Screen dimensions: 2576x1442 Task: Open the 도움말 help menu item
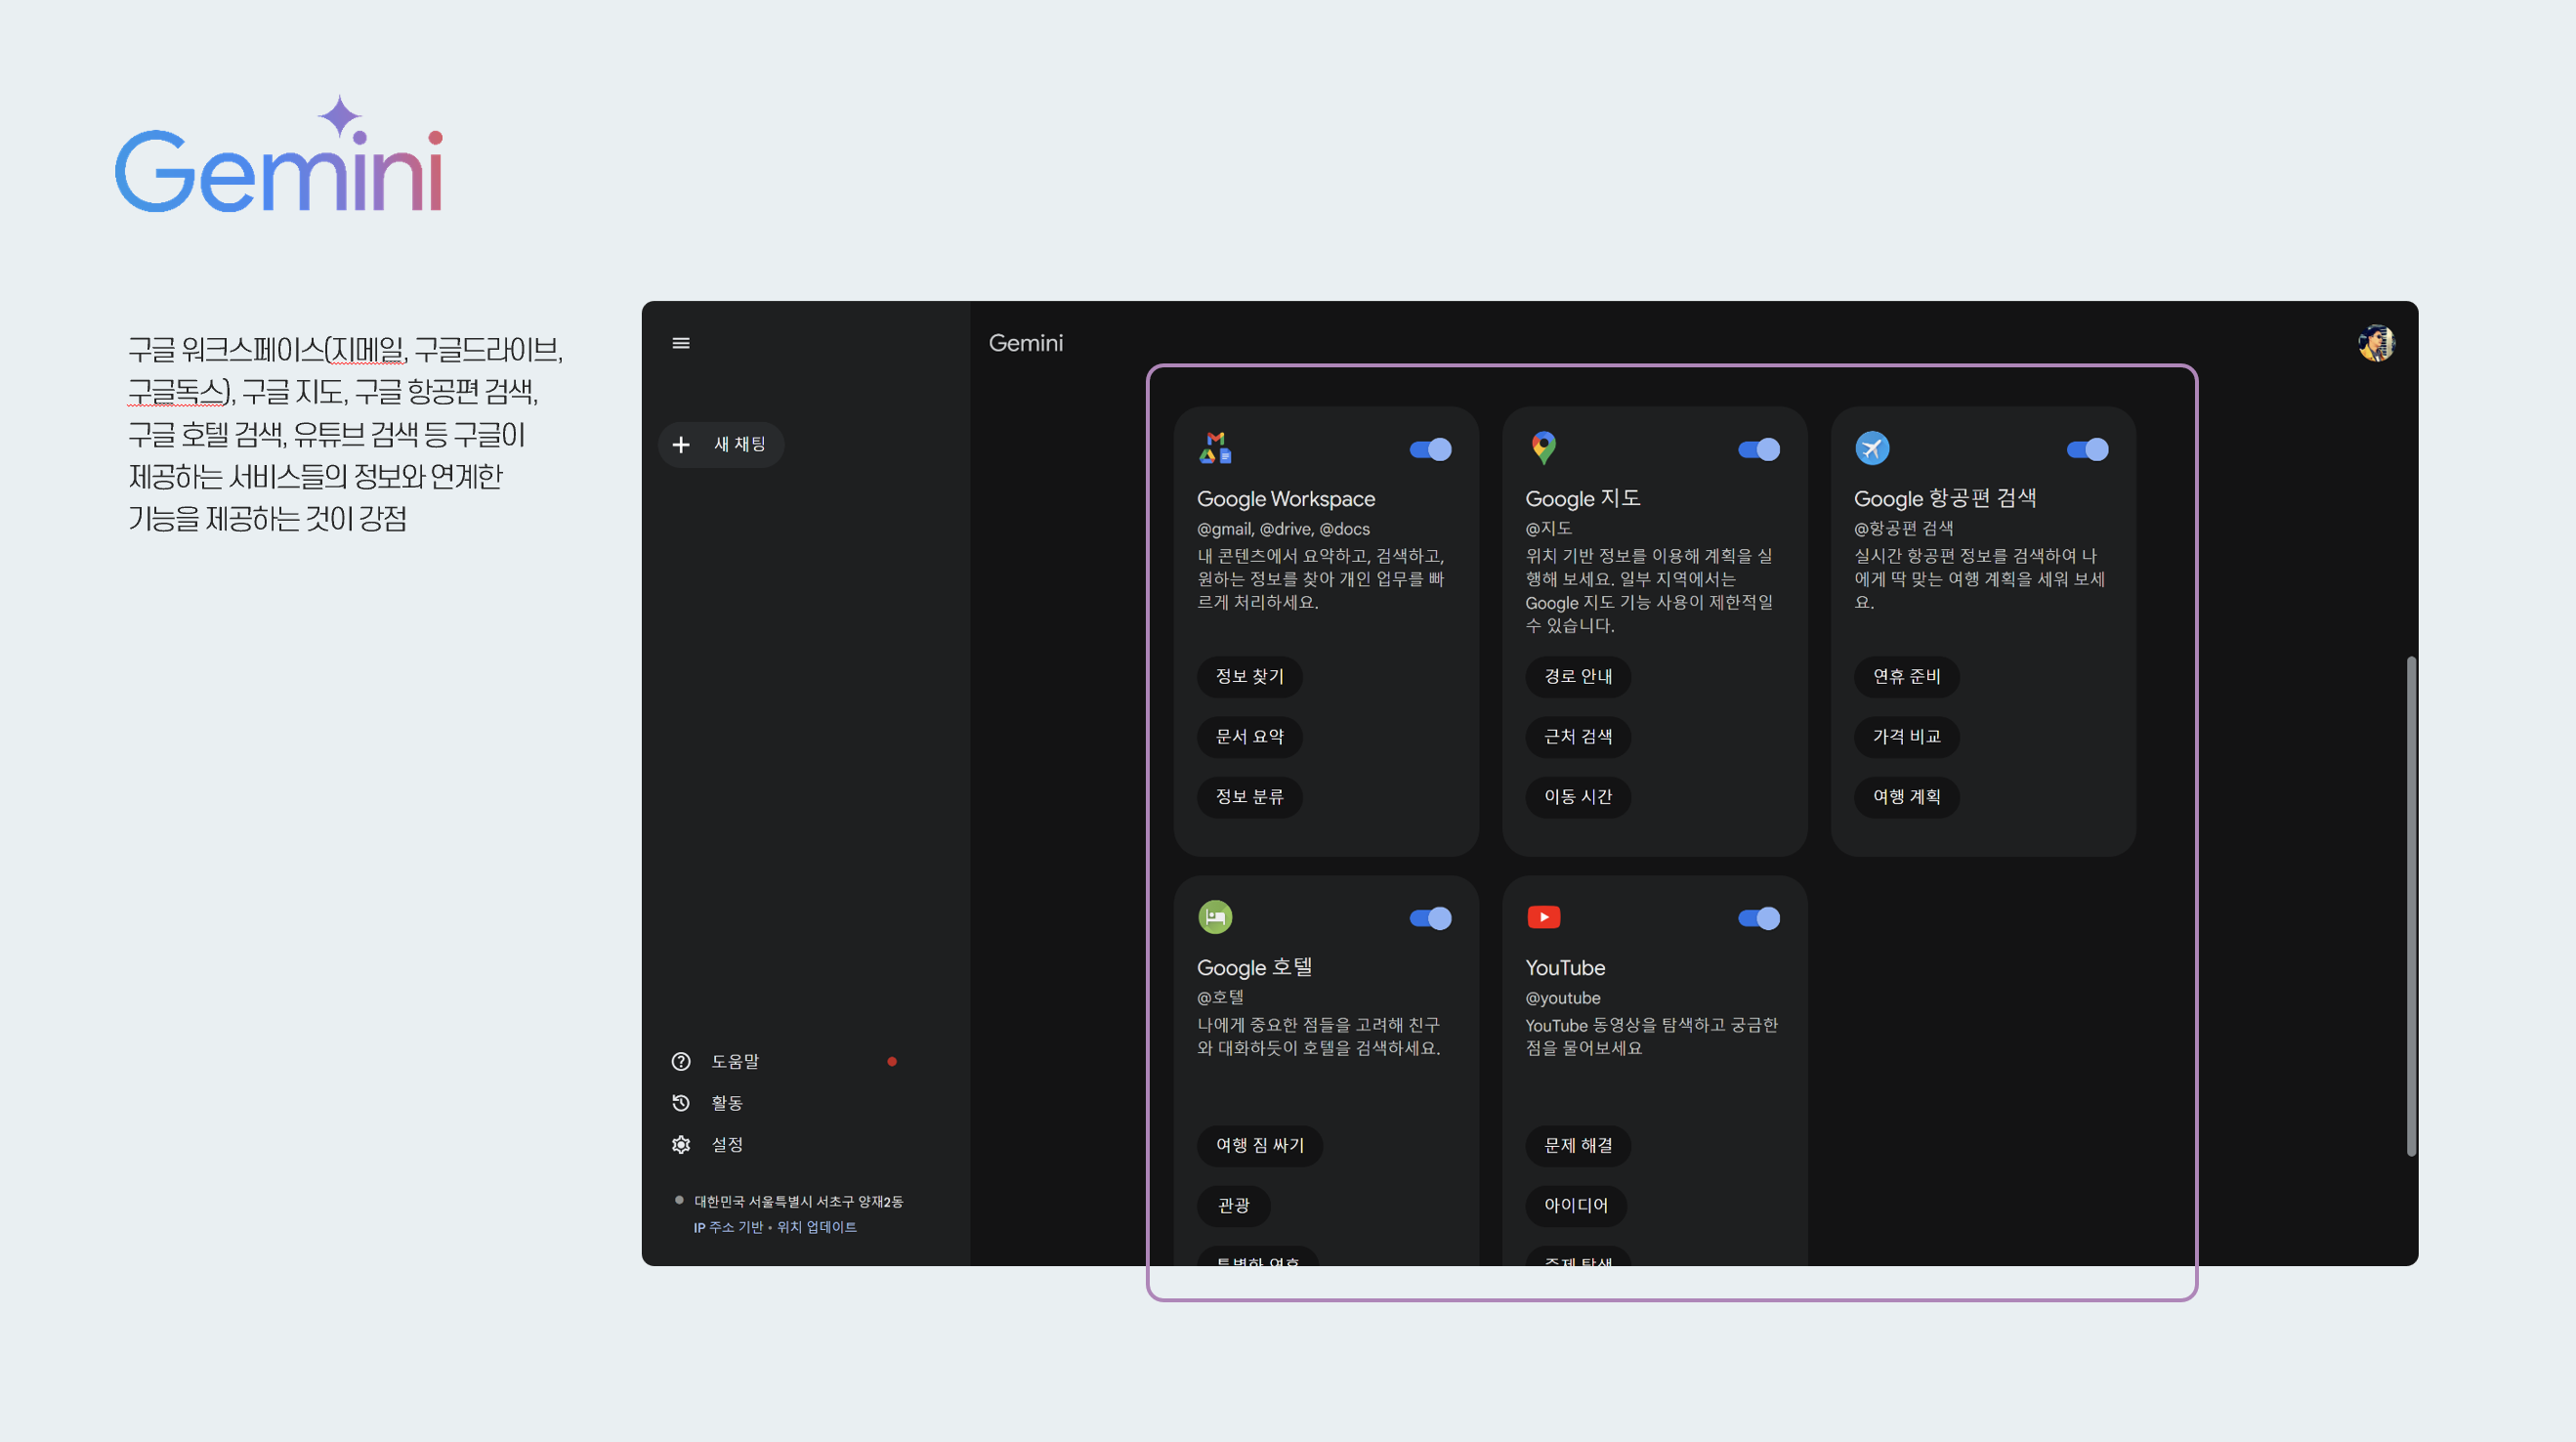point(735,1061)
